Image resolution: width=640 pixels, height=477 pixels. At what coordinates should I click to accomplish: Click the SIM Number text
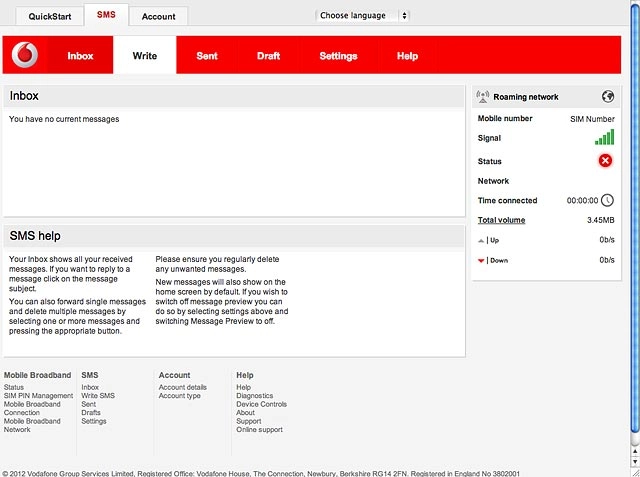point(592,119)
